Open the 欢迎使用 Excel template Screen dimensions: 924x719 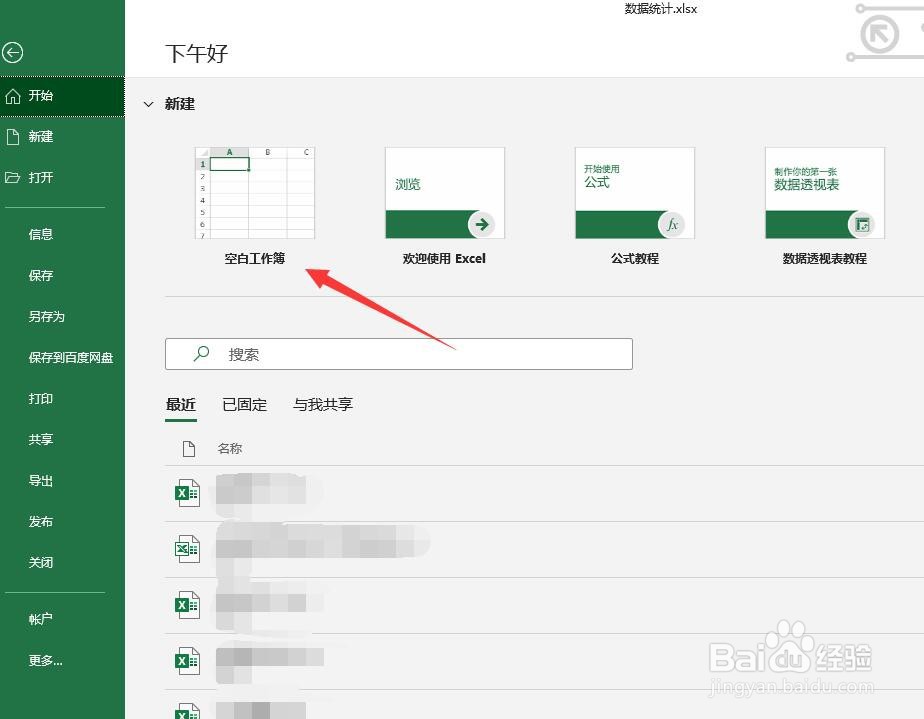coord(445,193)
